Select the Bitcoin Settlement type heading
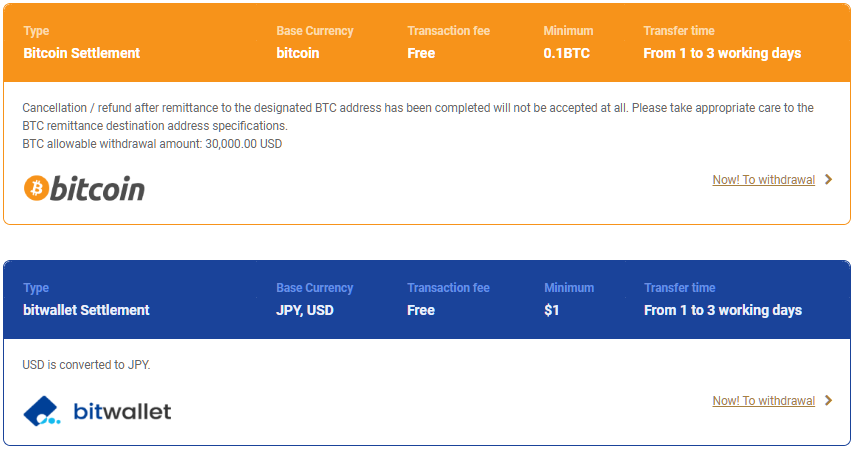The height and width of the screenshot is (450, 855). click(81, 53)
